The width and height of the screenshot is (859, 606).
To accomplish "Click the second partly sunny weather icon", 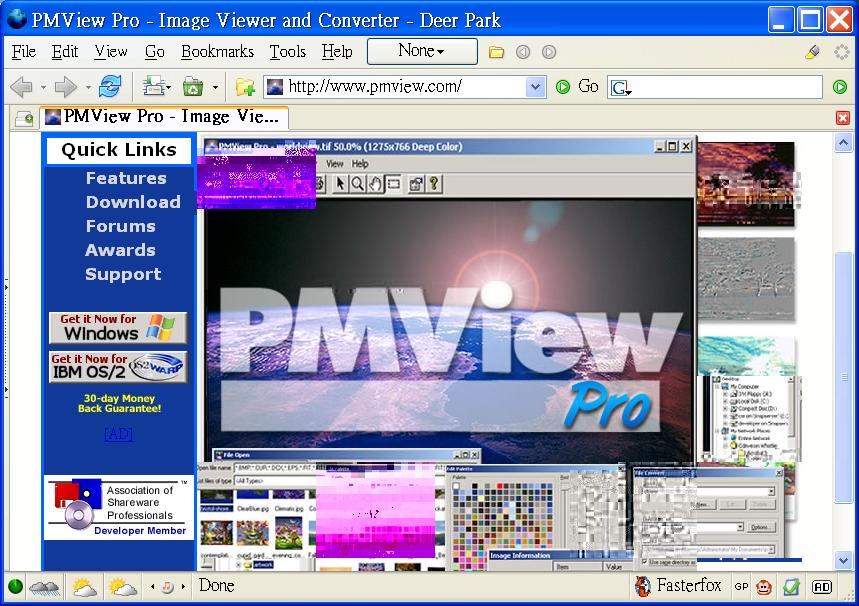I will [x=123, y=587].
